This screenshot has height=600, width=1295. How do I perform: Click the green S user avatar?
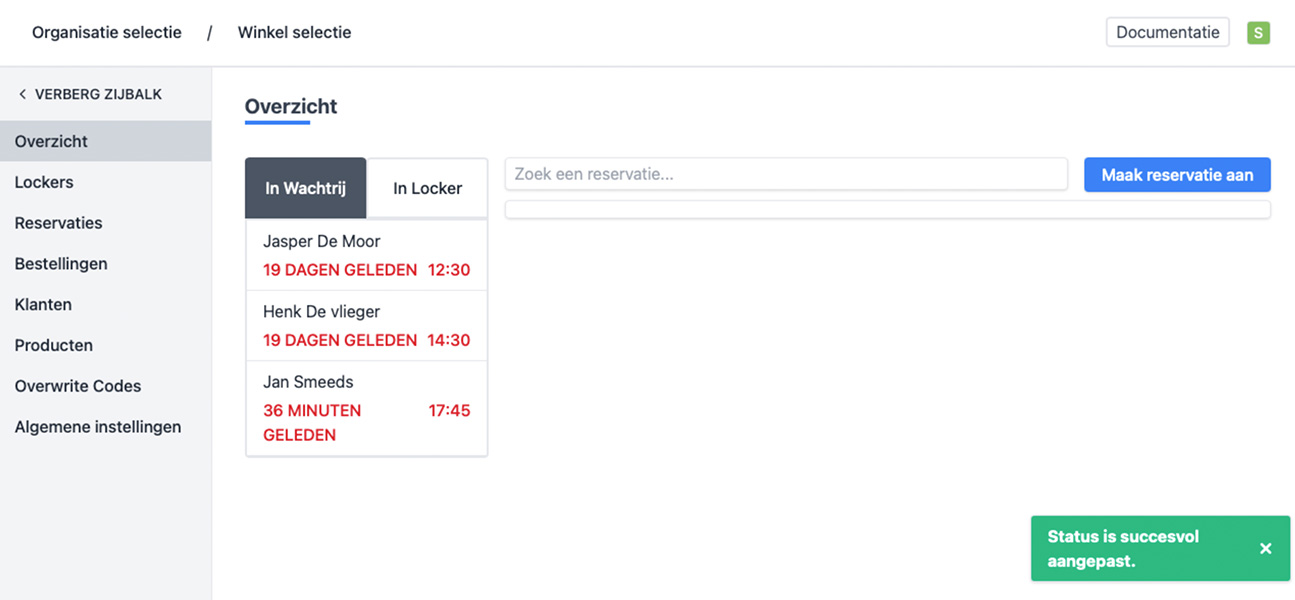click(1258, 33)
